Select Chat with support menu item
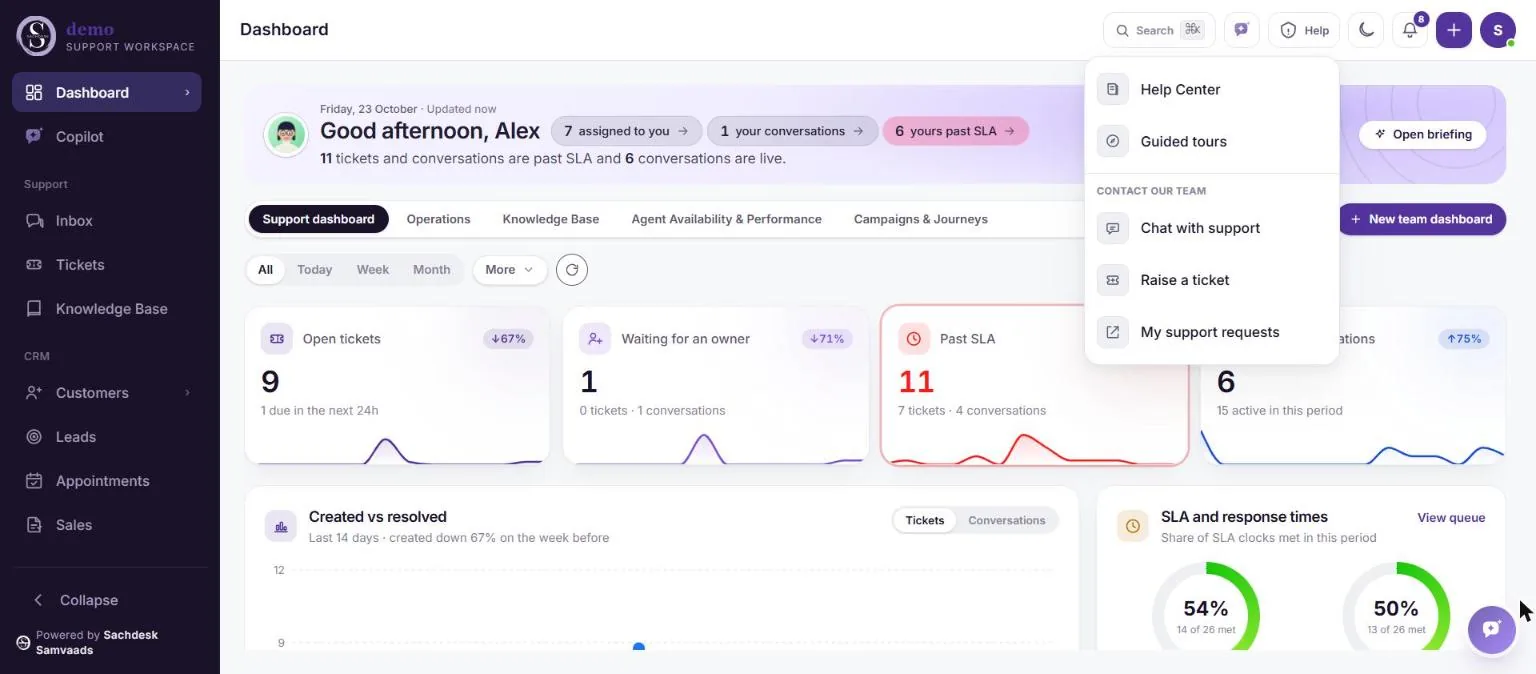This screenshot has width=1536, height=674. tap(1212, 228)
